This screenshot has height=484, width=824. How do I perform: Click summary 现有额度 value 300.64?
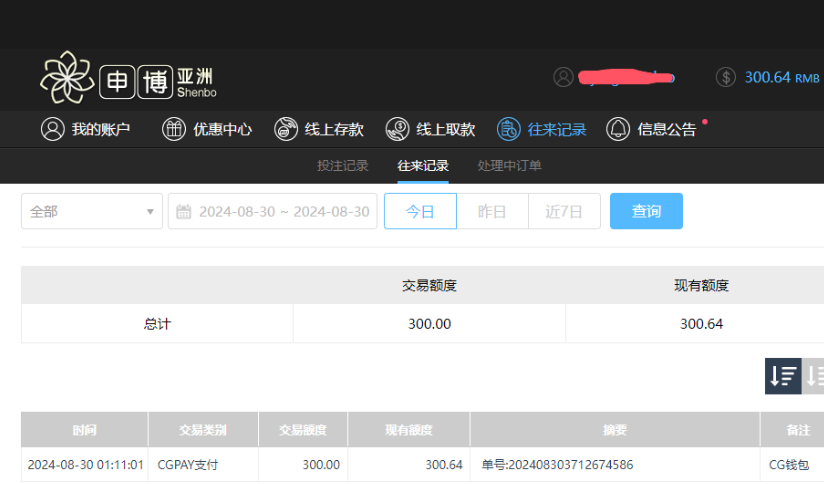tap(702, 324)
